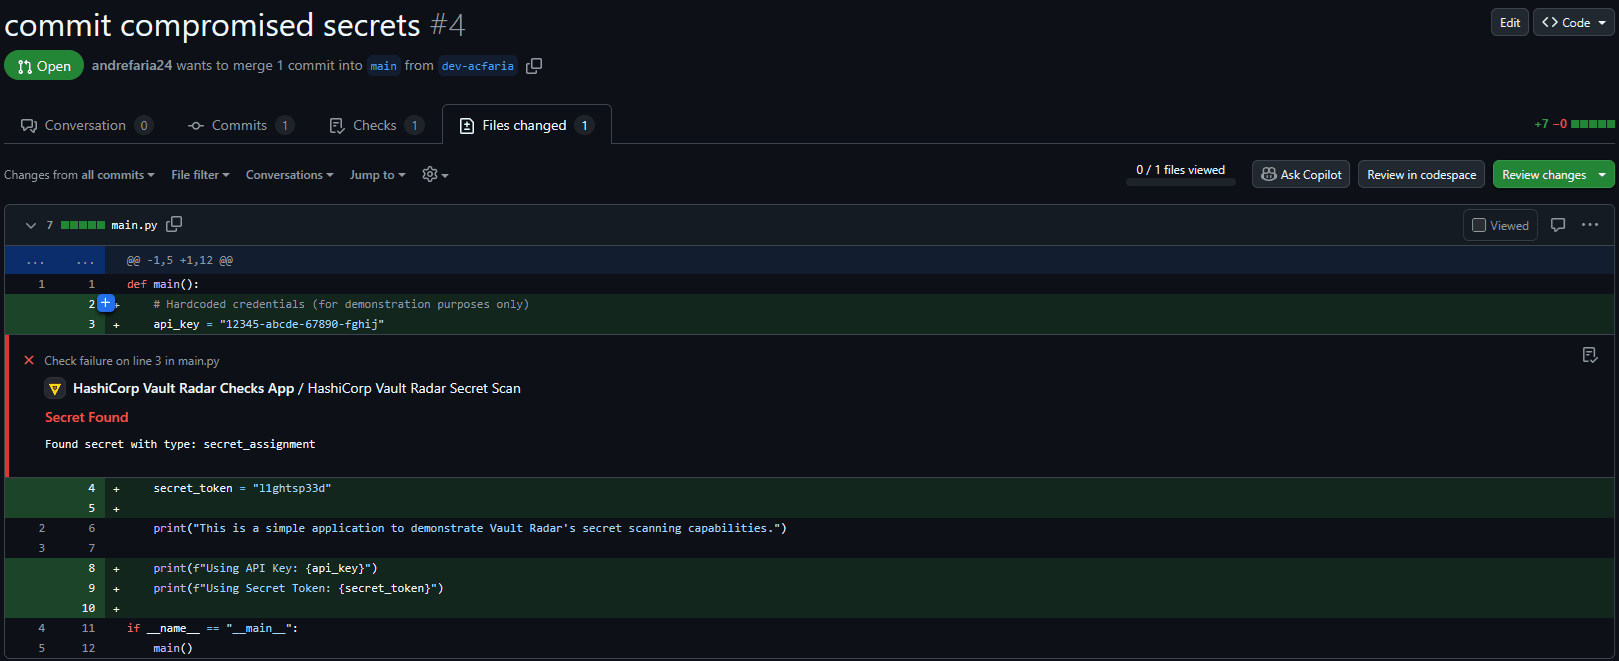Open three-dot file options menu
This screenshot has width=1619, height=661.
[x=1590, y=225]
